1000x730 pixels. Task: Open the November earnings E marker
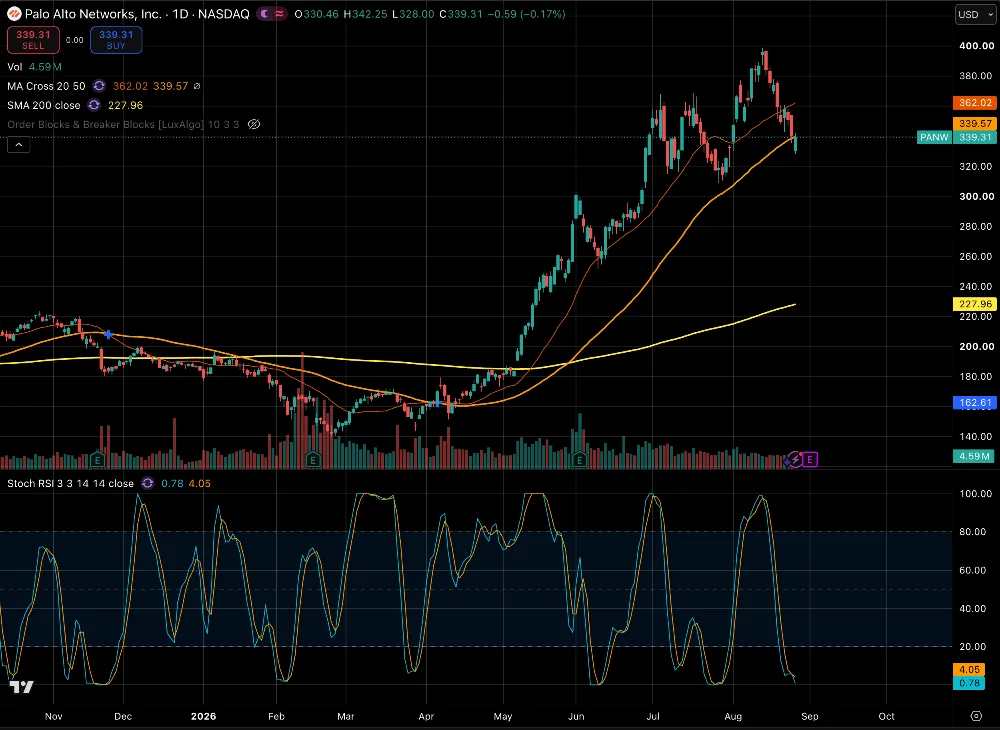pos(97,459)
